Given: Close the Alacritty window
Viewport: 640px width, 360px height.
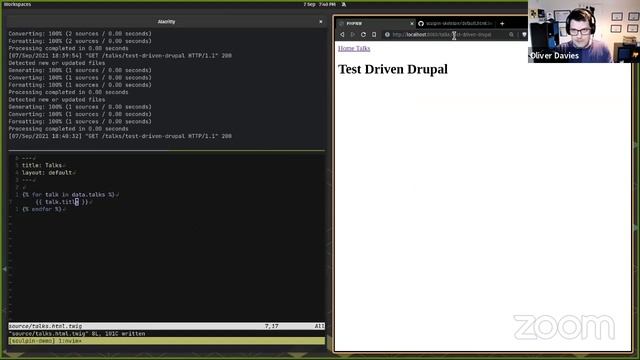Looking at the screenshot, I should tap(320, 22).
